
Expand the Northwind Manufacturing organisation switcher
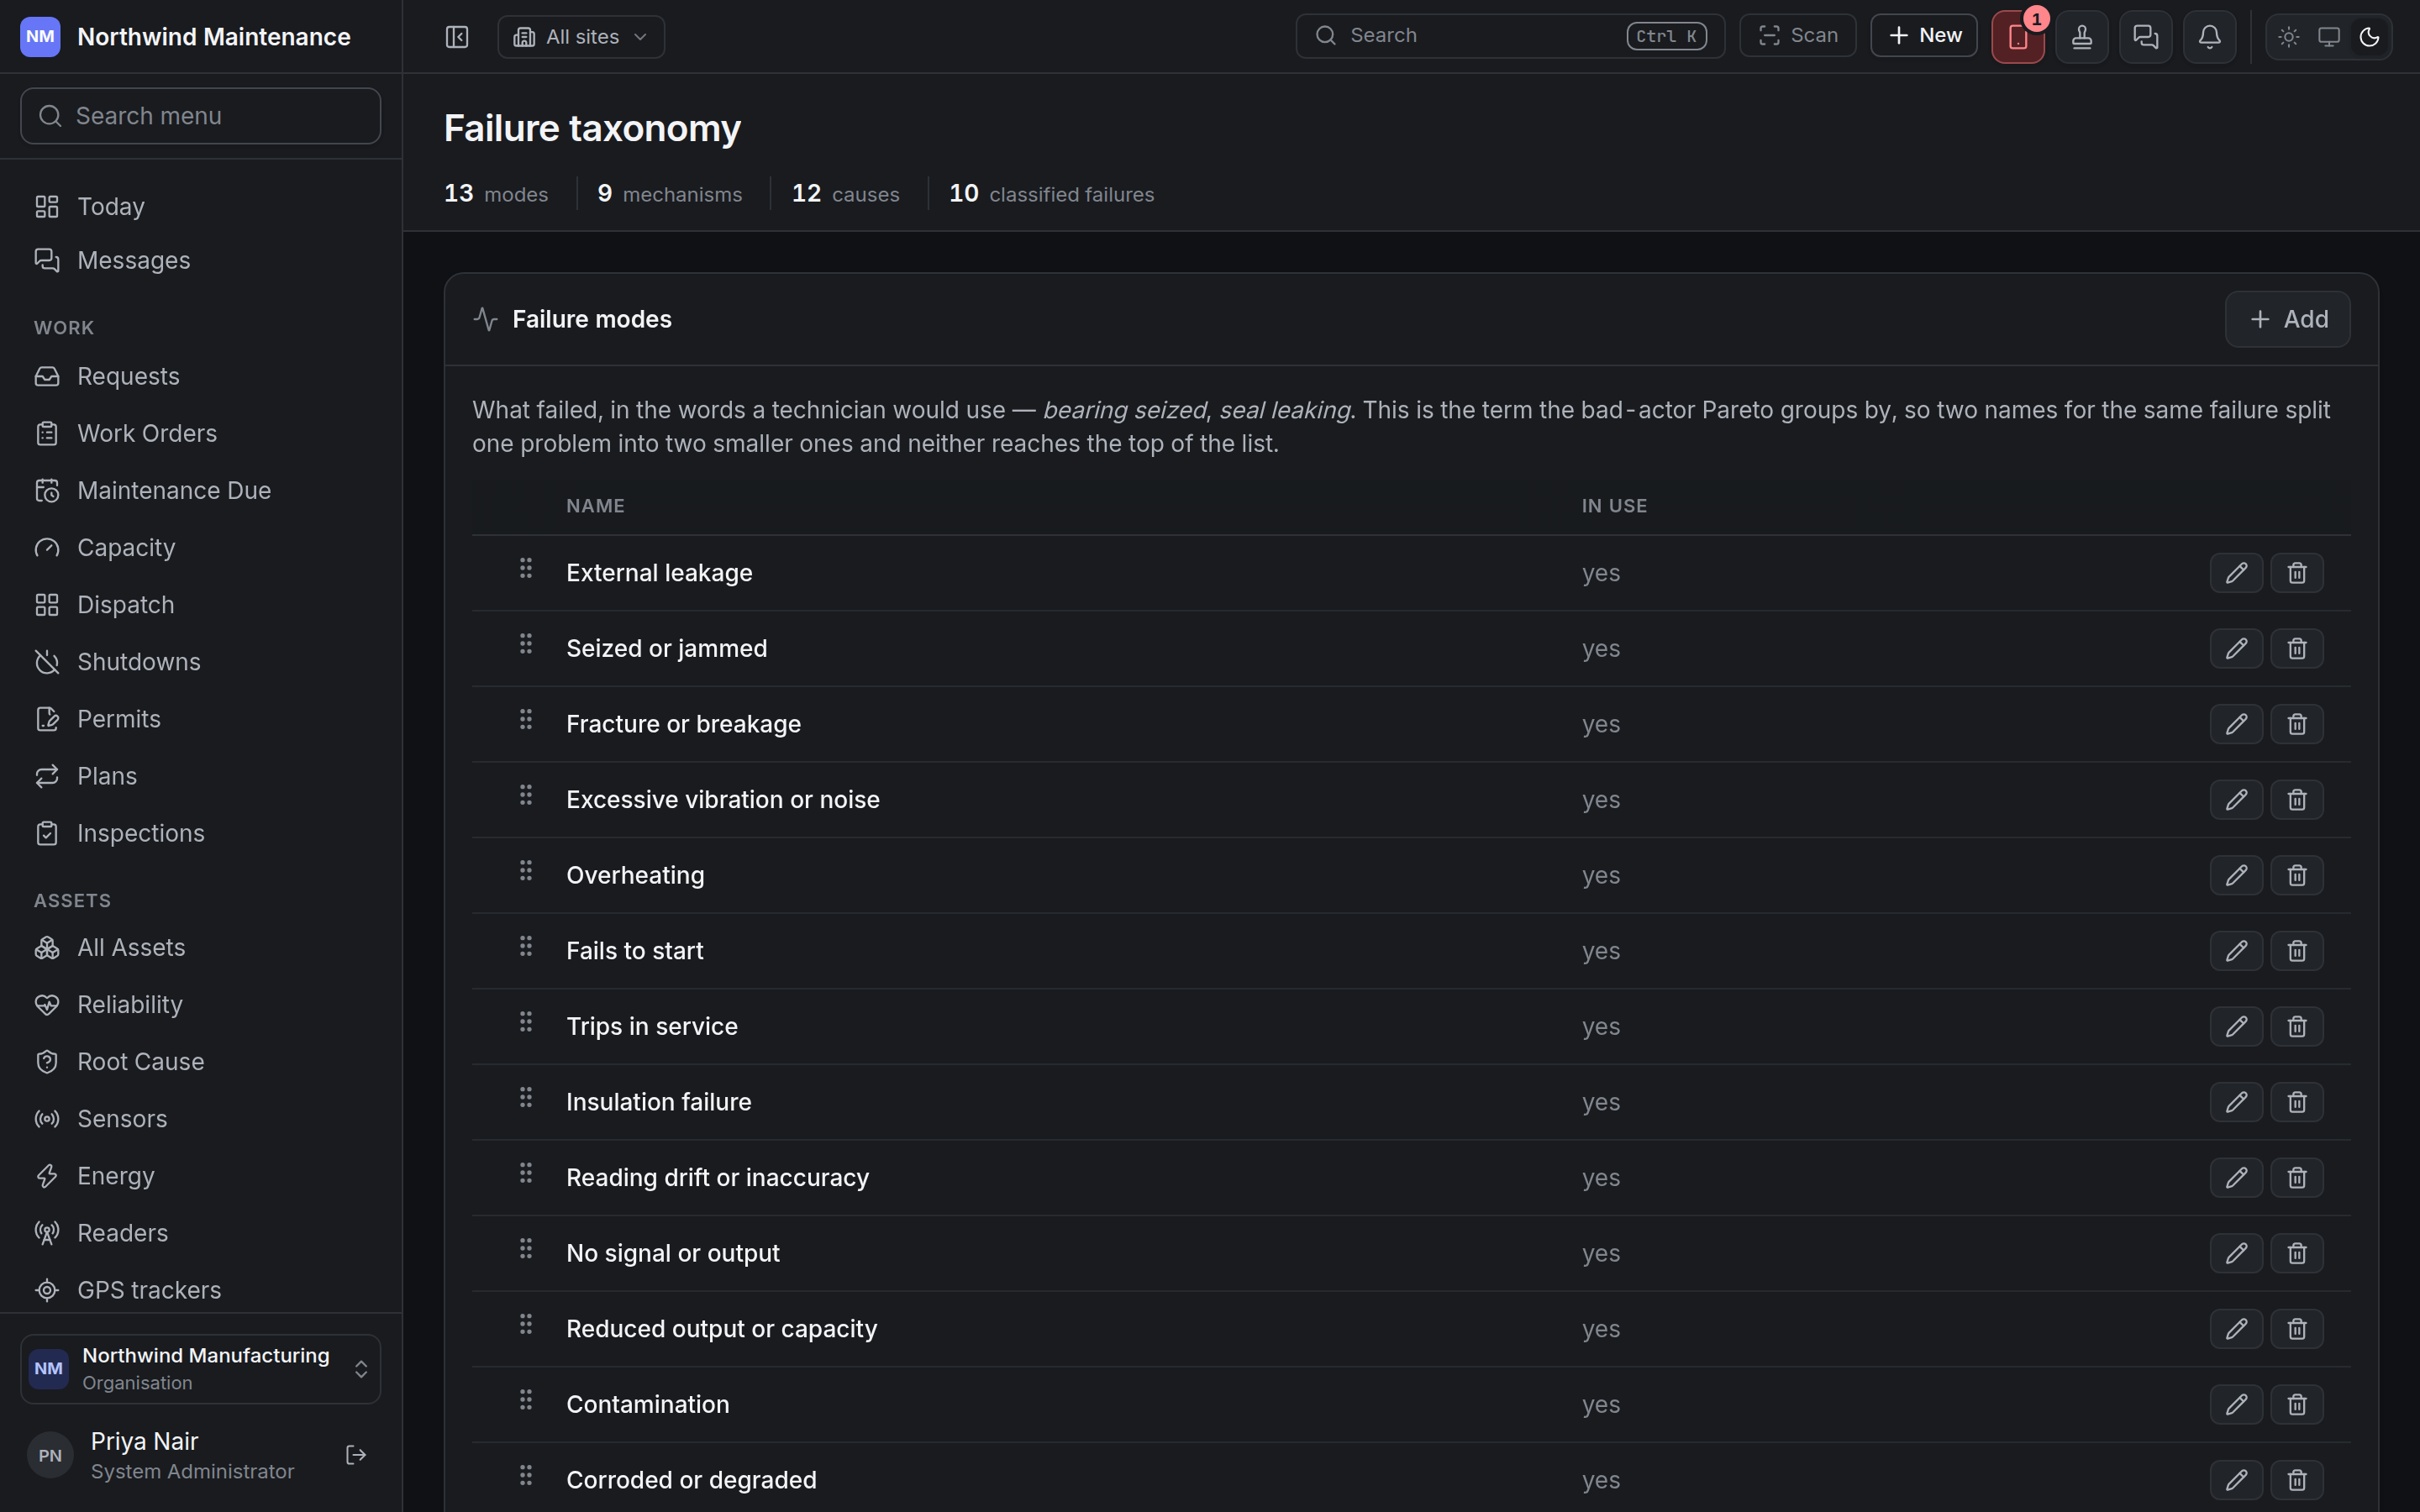(x=201, y=1369)
